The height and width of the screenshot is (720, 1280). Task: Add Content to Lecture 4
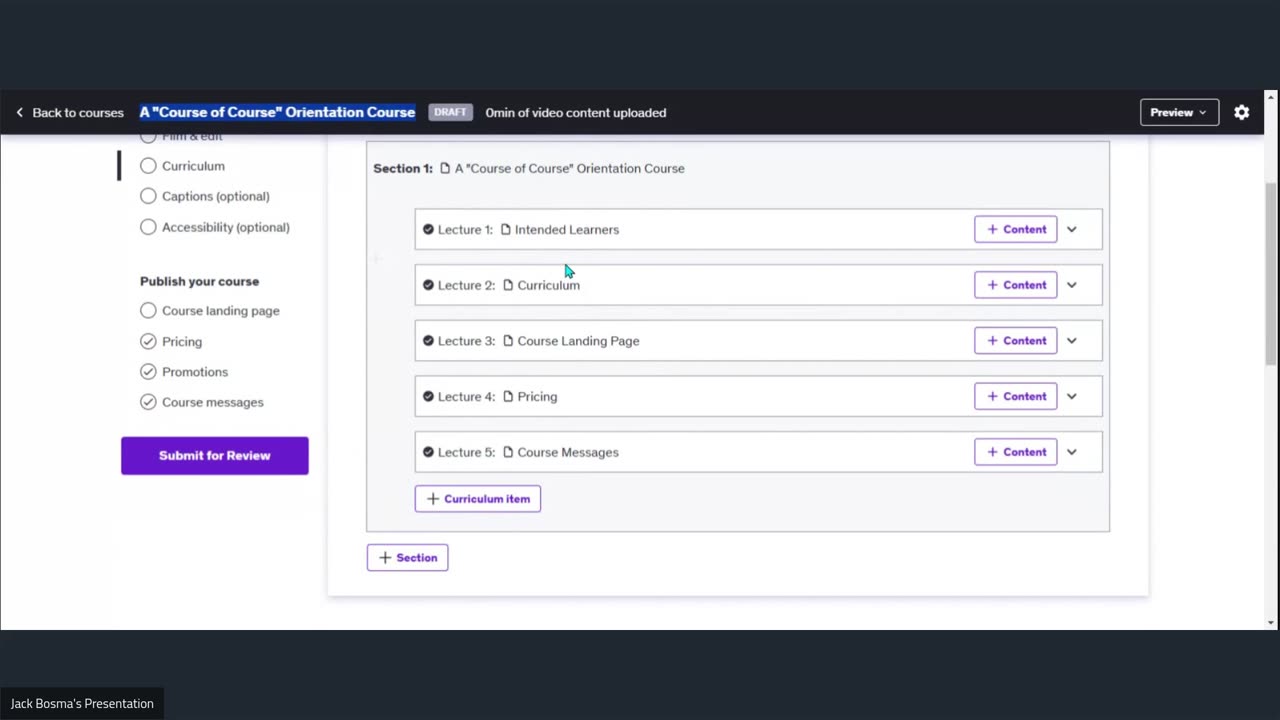point(1016,397)
